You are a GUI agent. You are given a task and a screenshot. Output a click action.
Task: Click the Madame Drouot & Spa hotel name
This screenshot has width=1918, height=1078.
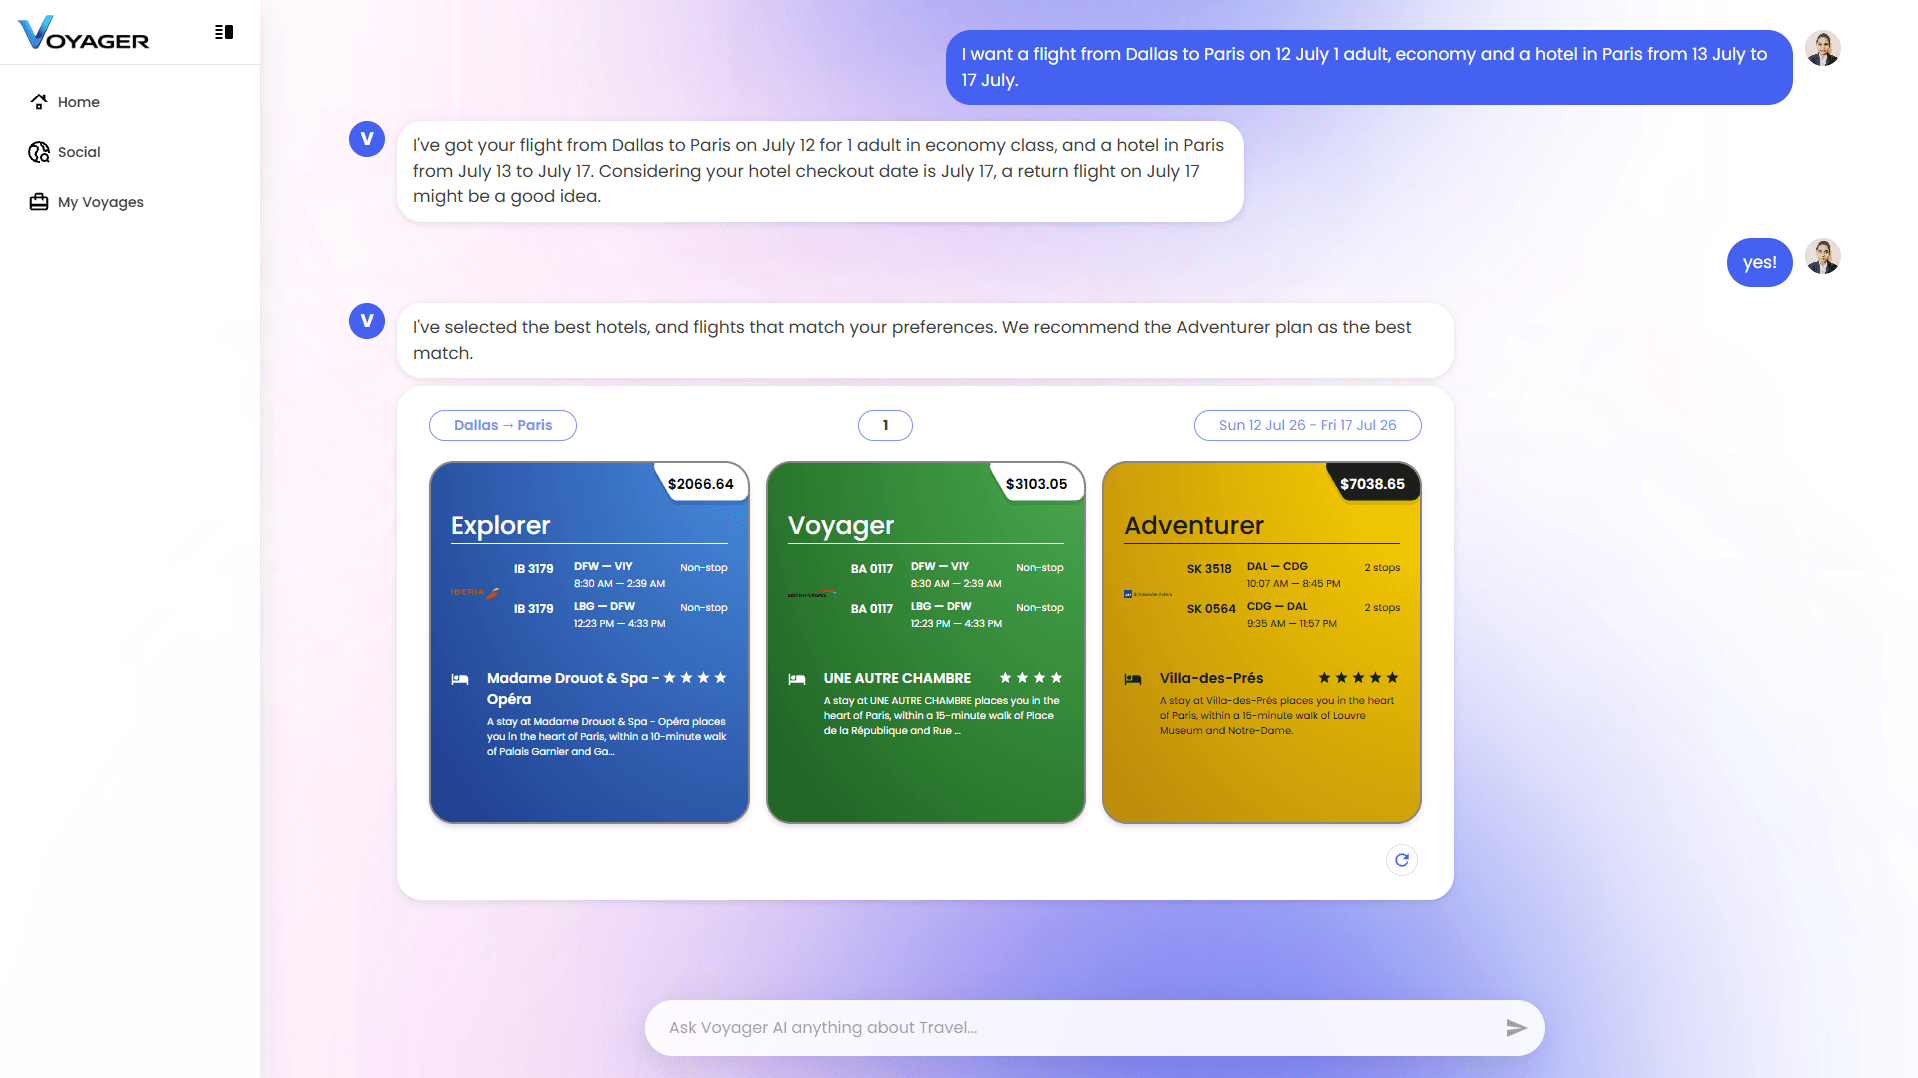coord(573,688)
